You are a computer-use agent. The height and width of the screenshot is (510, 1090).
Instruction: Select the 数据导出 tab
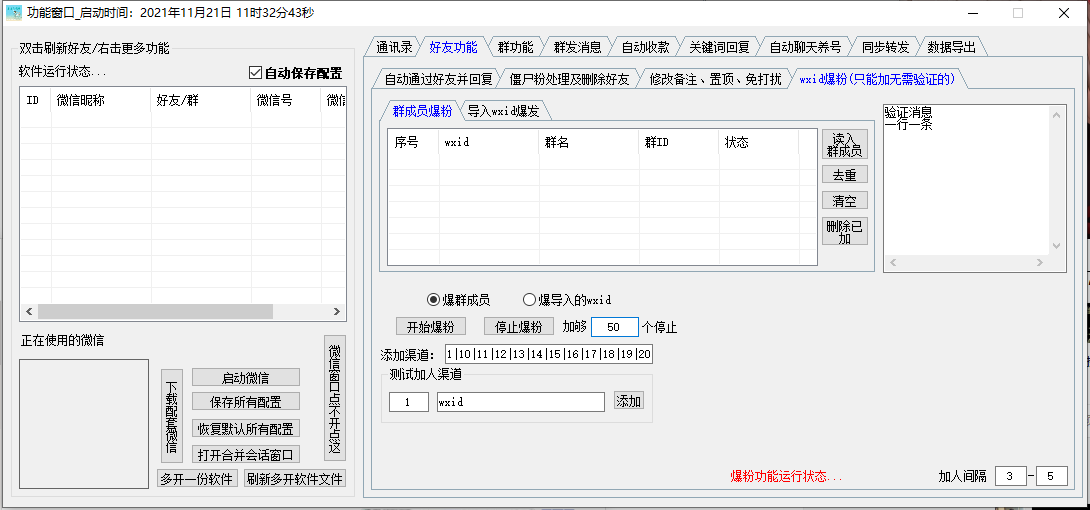click(951, 47)
